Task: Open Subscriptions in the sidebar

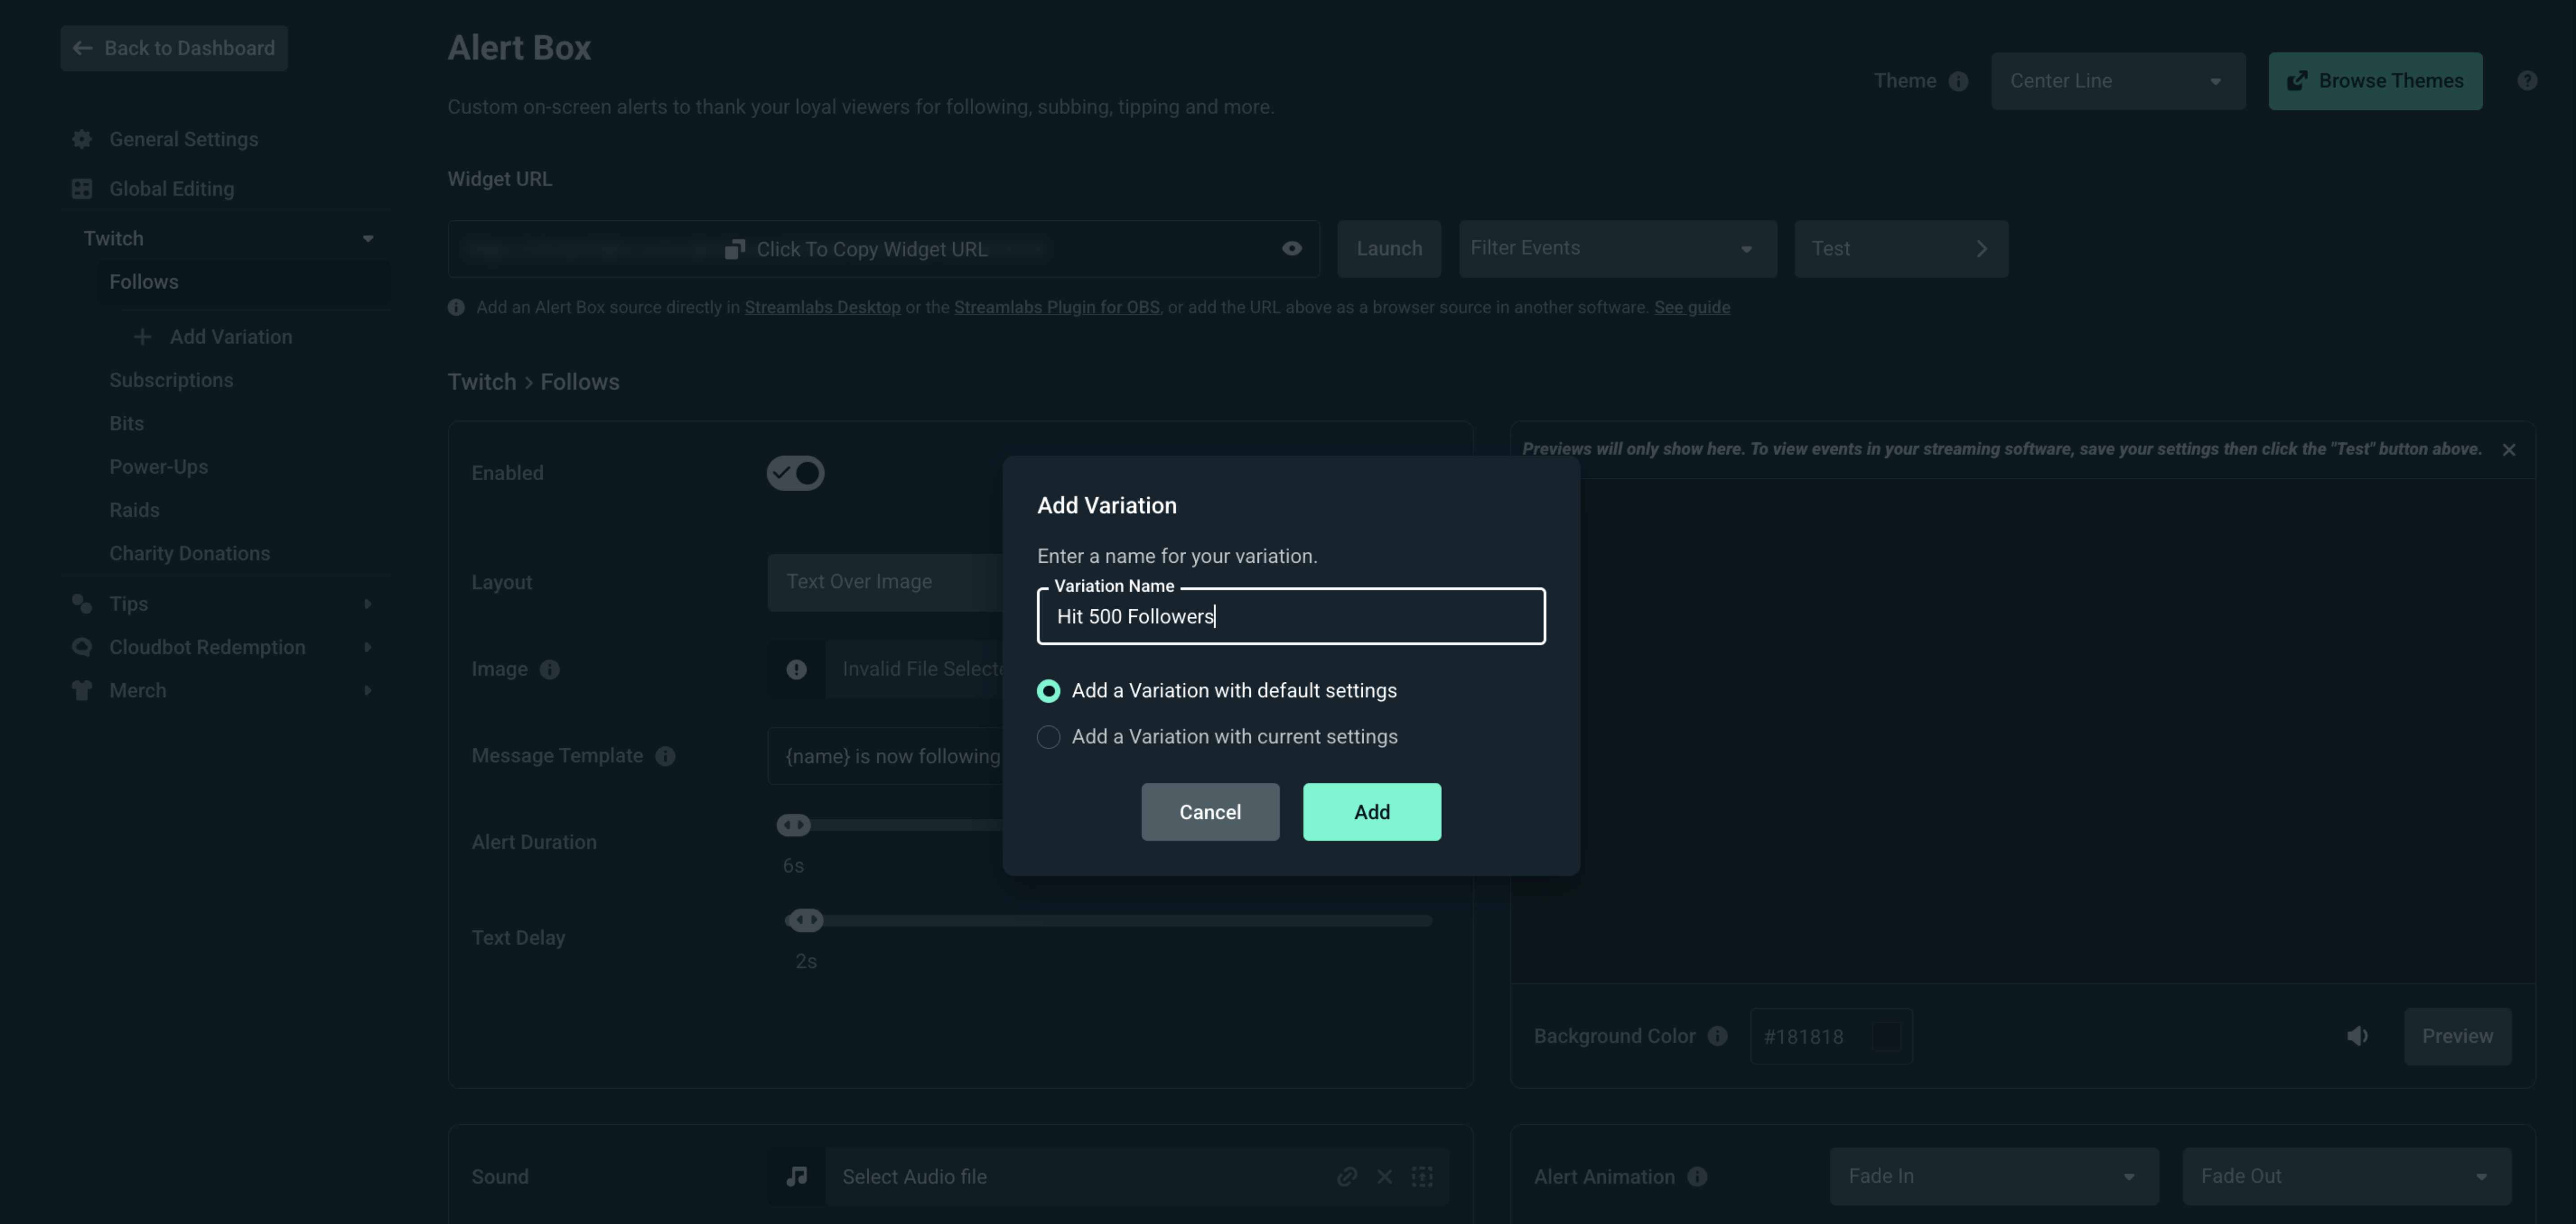Action: tap(171, 380)
